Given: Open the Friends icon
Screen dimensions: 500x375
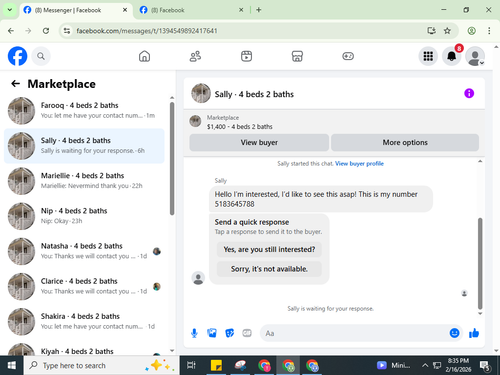Looking at the screenshot, I should coord(195,56).
